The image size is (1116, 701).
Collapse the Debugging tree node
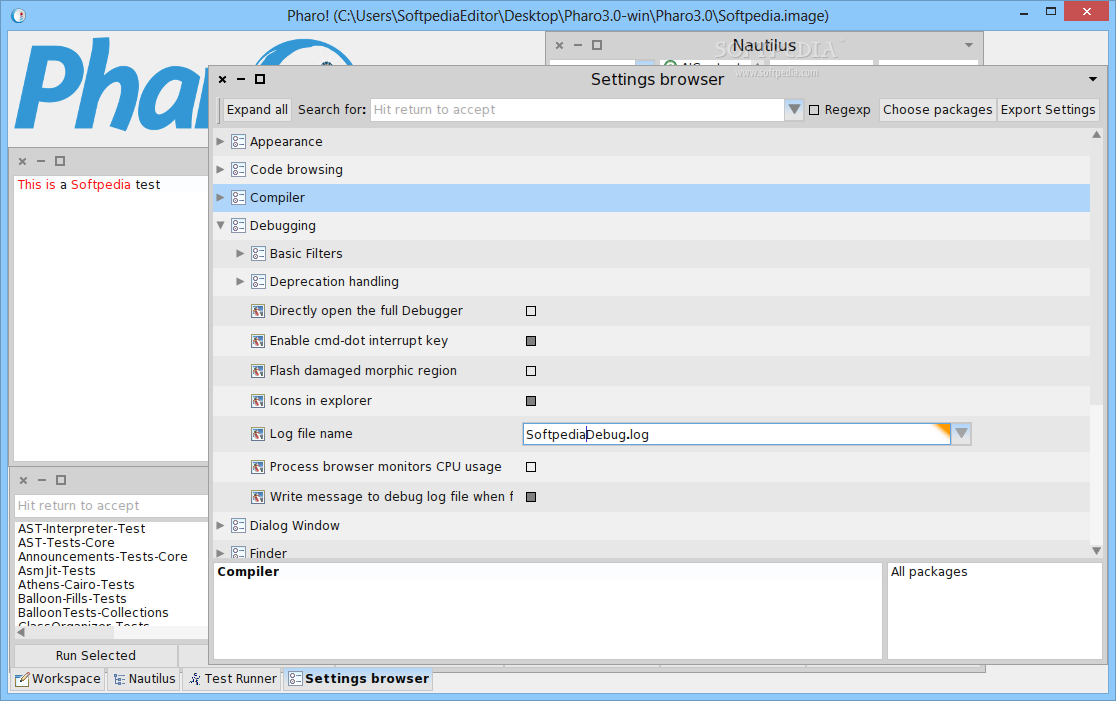[x=220, y=226]
